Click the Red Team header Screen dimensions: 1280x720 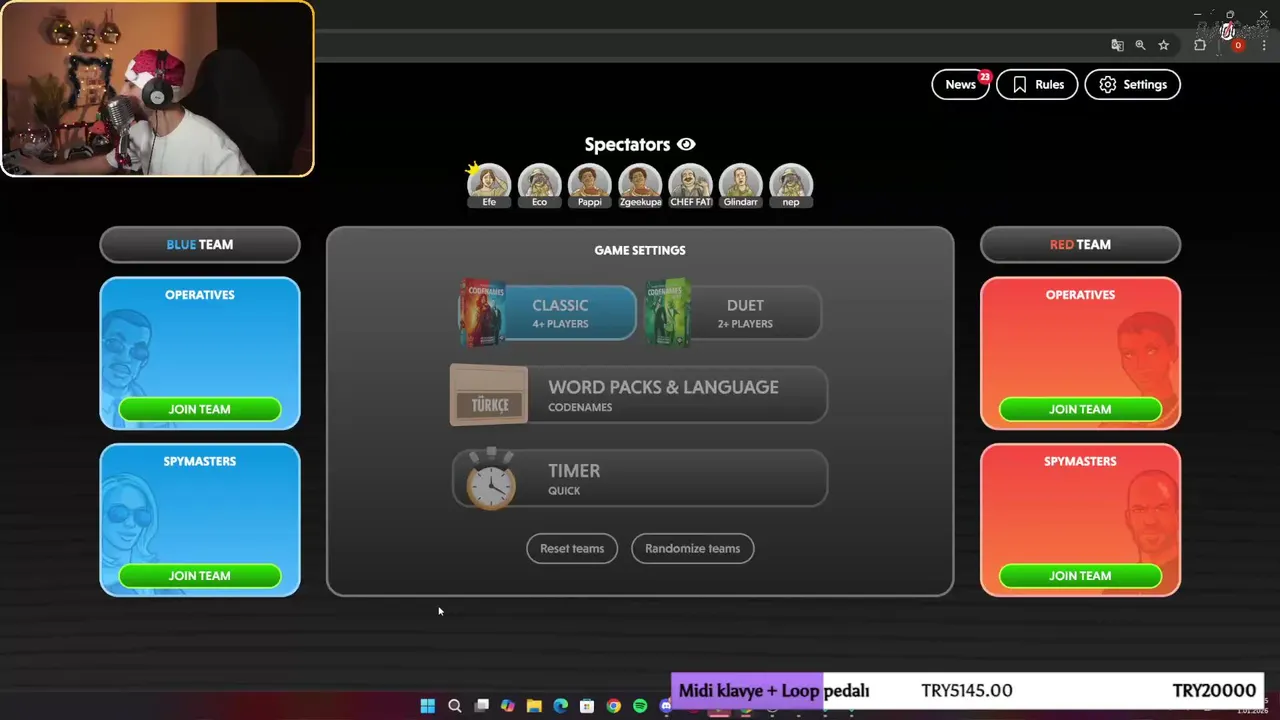click(1080, 244)
